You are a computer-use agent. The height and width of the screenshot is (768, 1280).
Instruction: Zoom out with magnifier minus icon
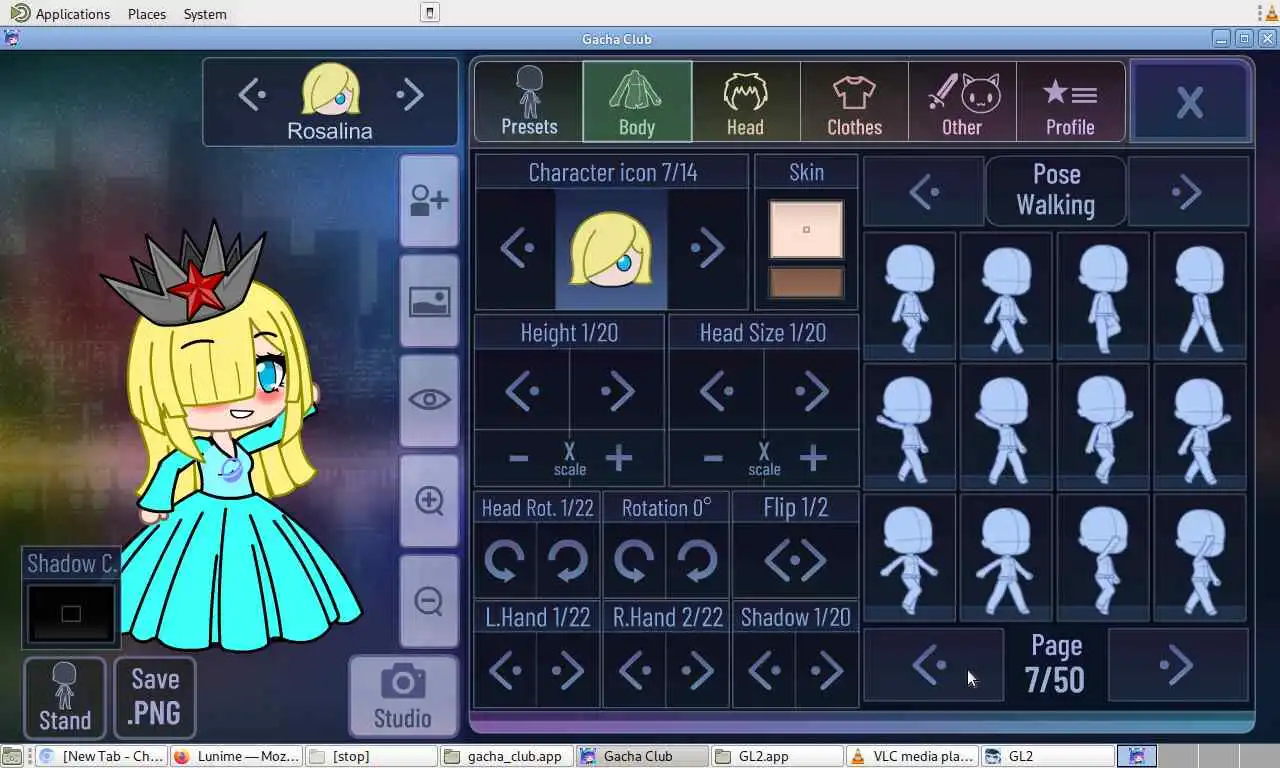click(x=429, y=601)
